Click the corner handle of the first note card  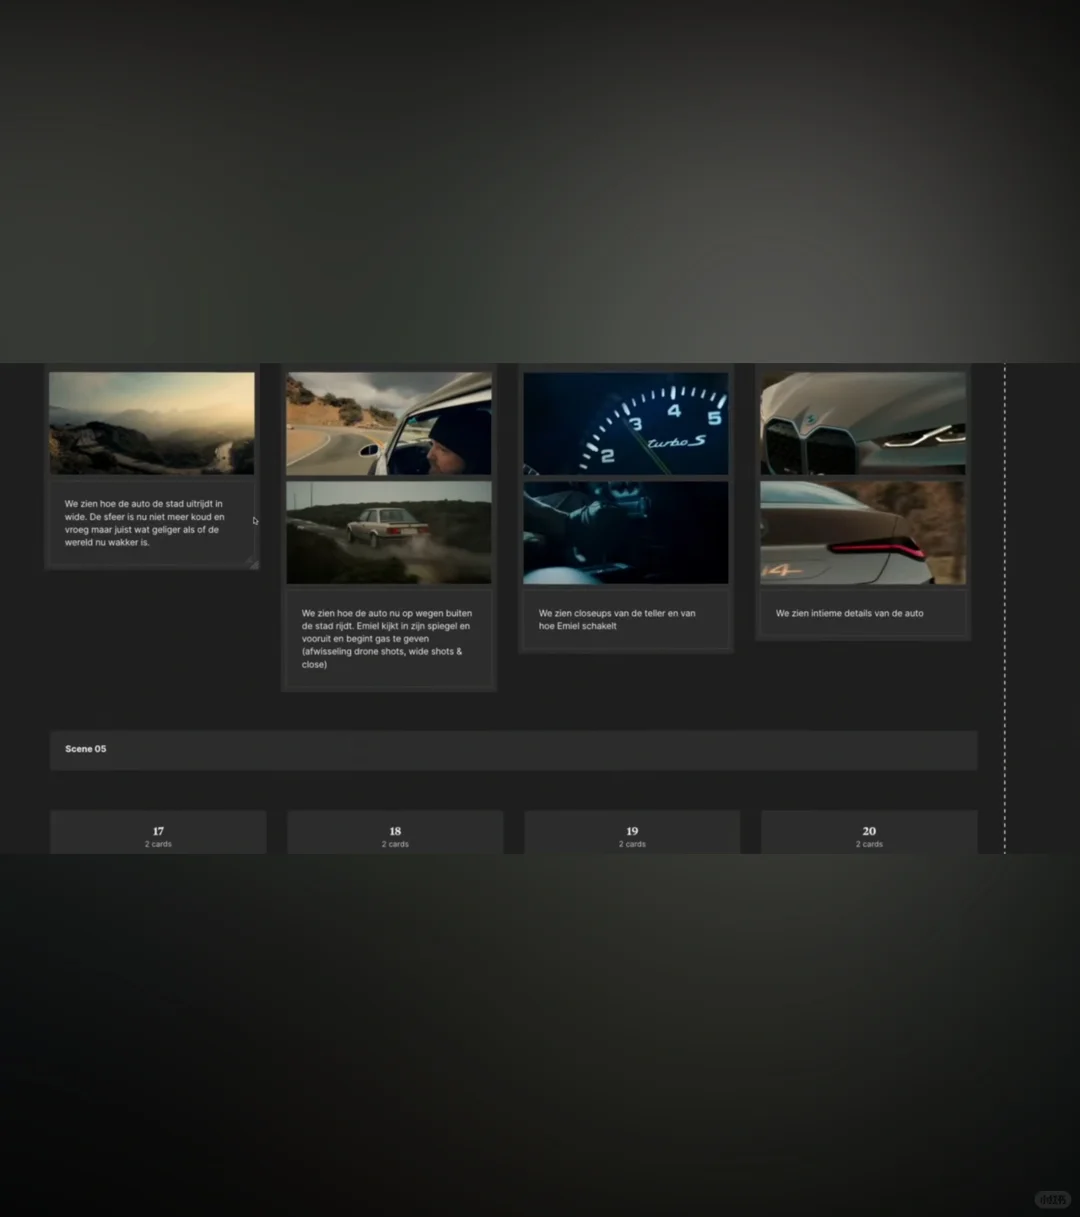(253, 564)
